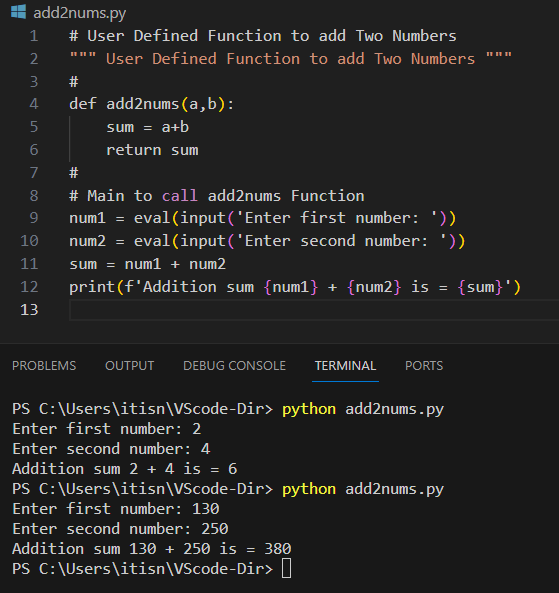Click line number 12 in gutter

30,287
